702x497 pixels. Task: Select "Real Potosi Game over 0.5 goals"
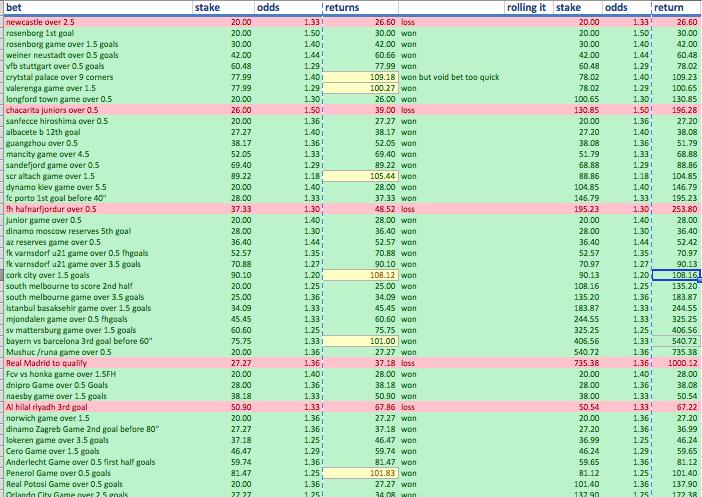pyautogui.click(x=98, y=484)
